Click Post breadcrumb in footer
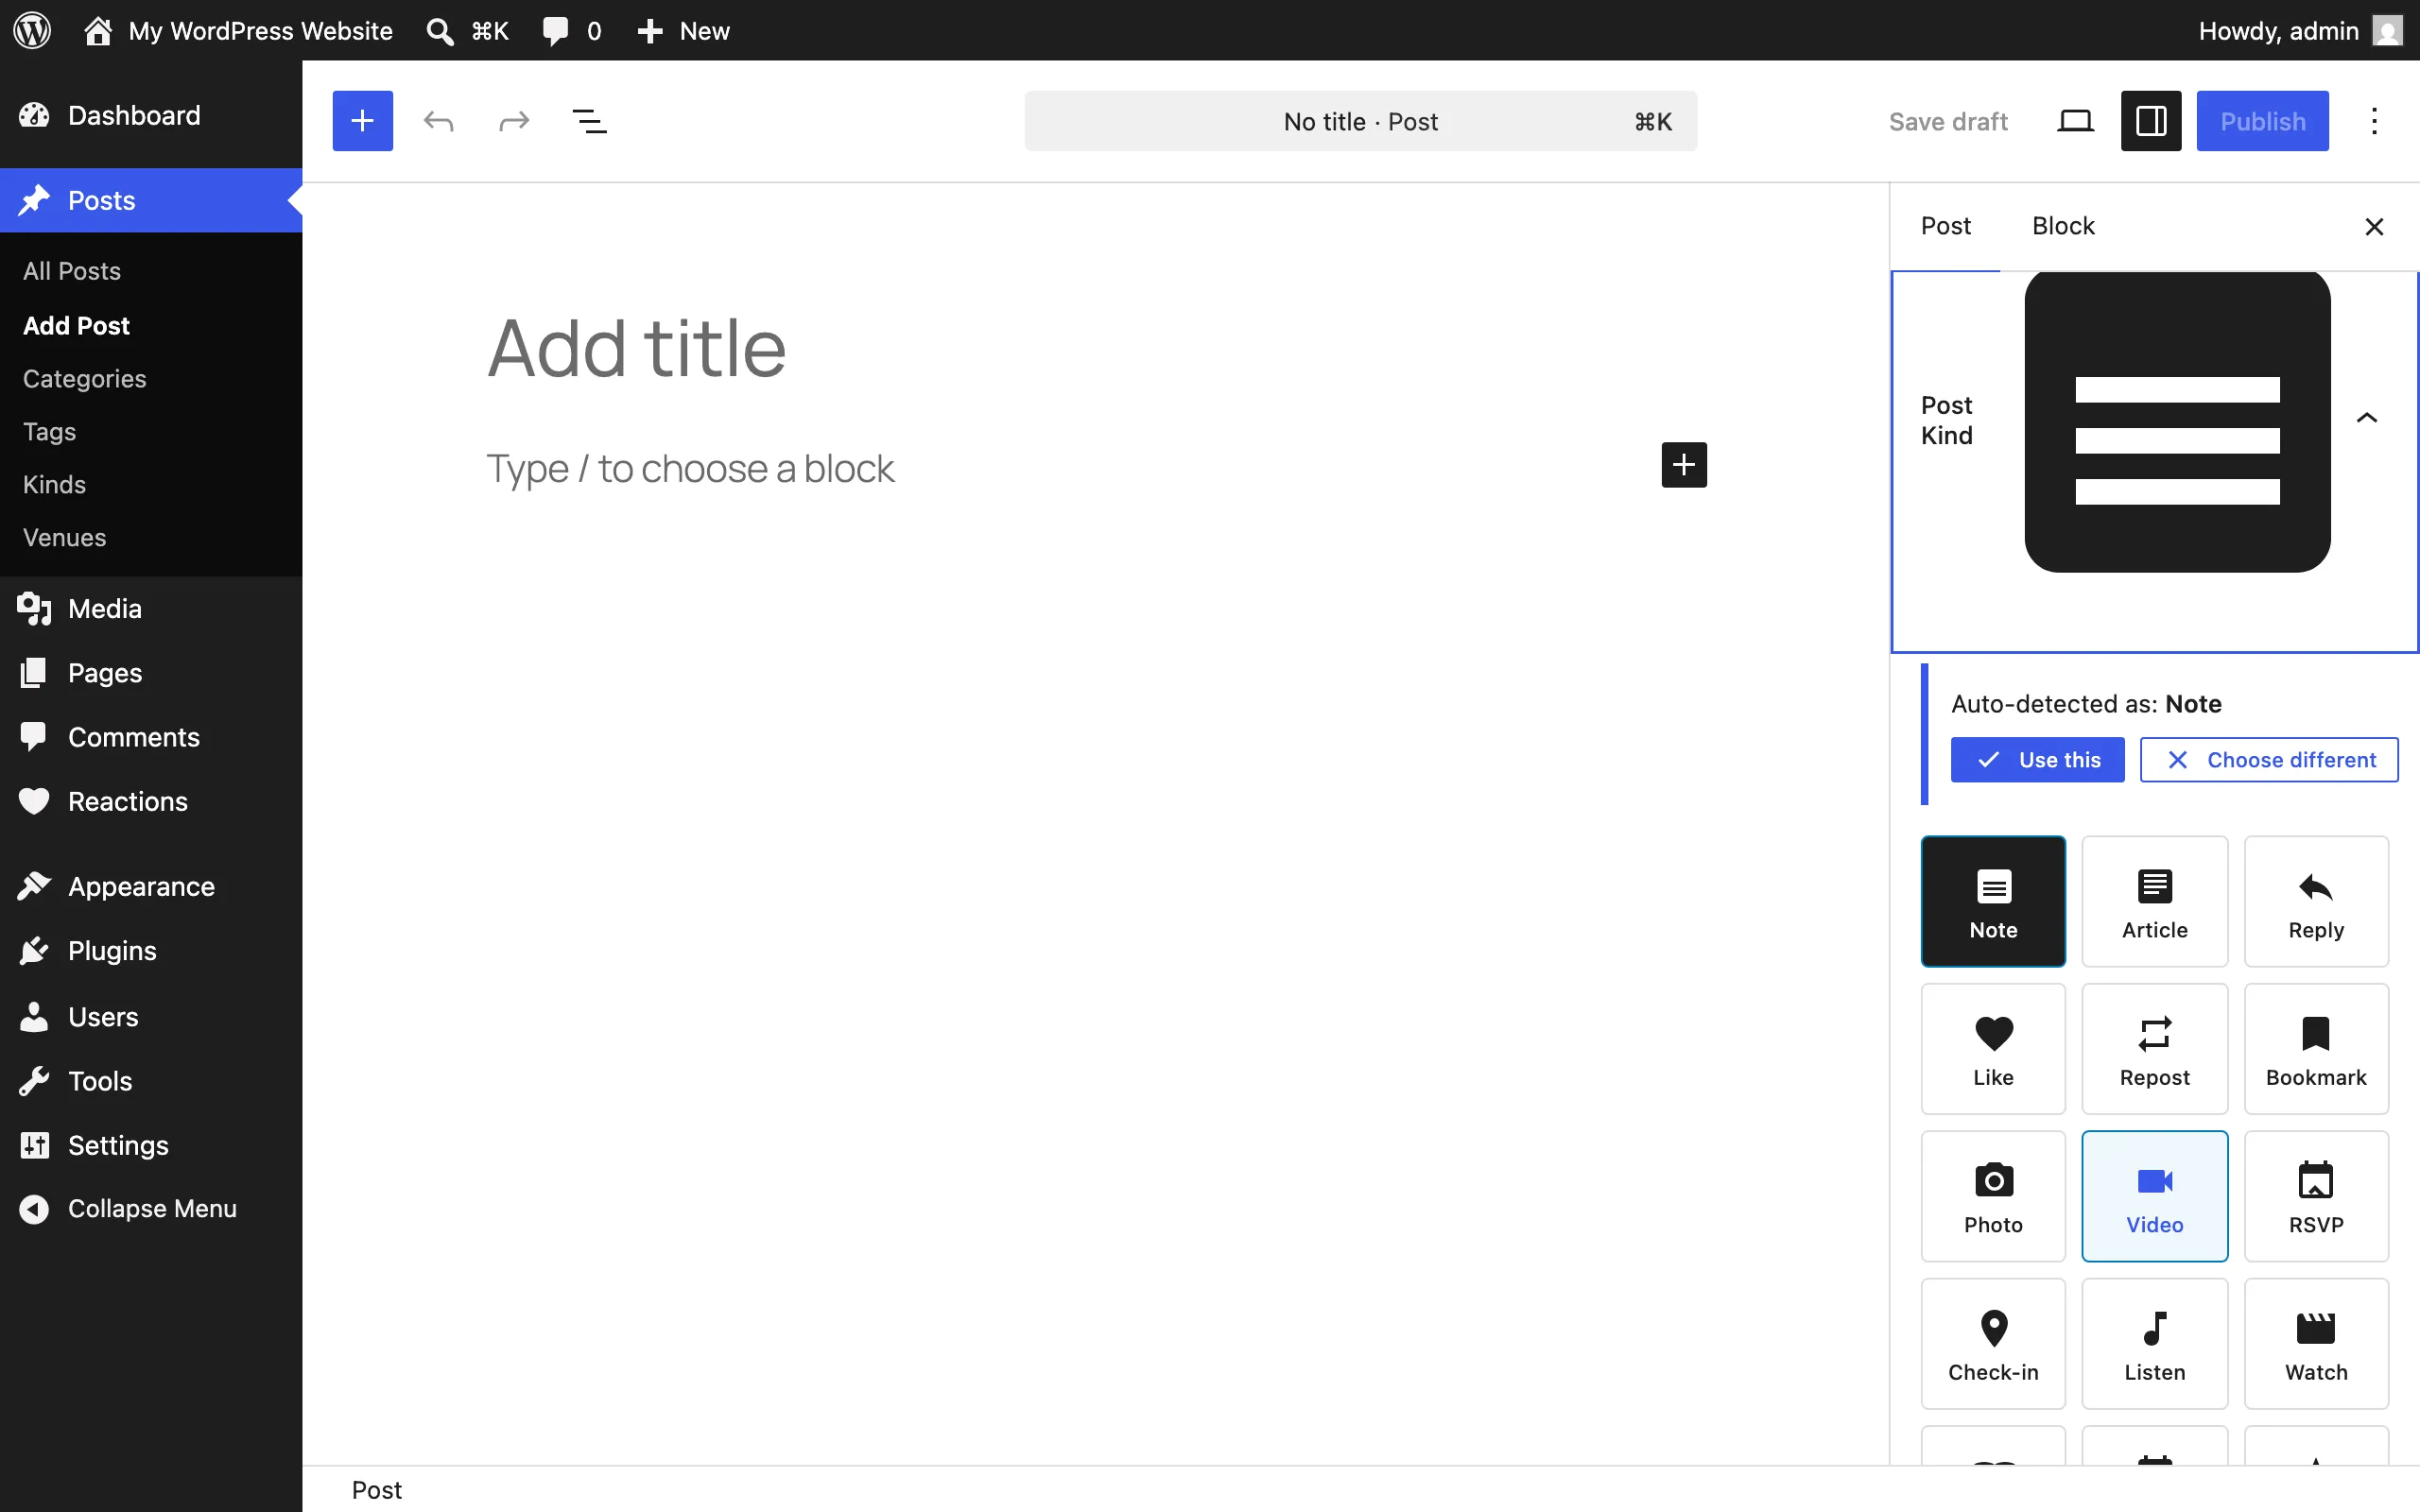 pos(376,1490)
